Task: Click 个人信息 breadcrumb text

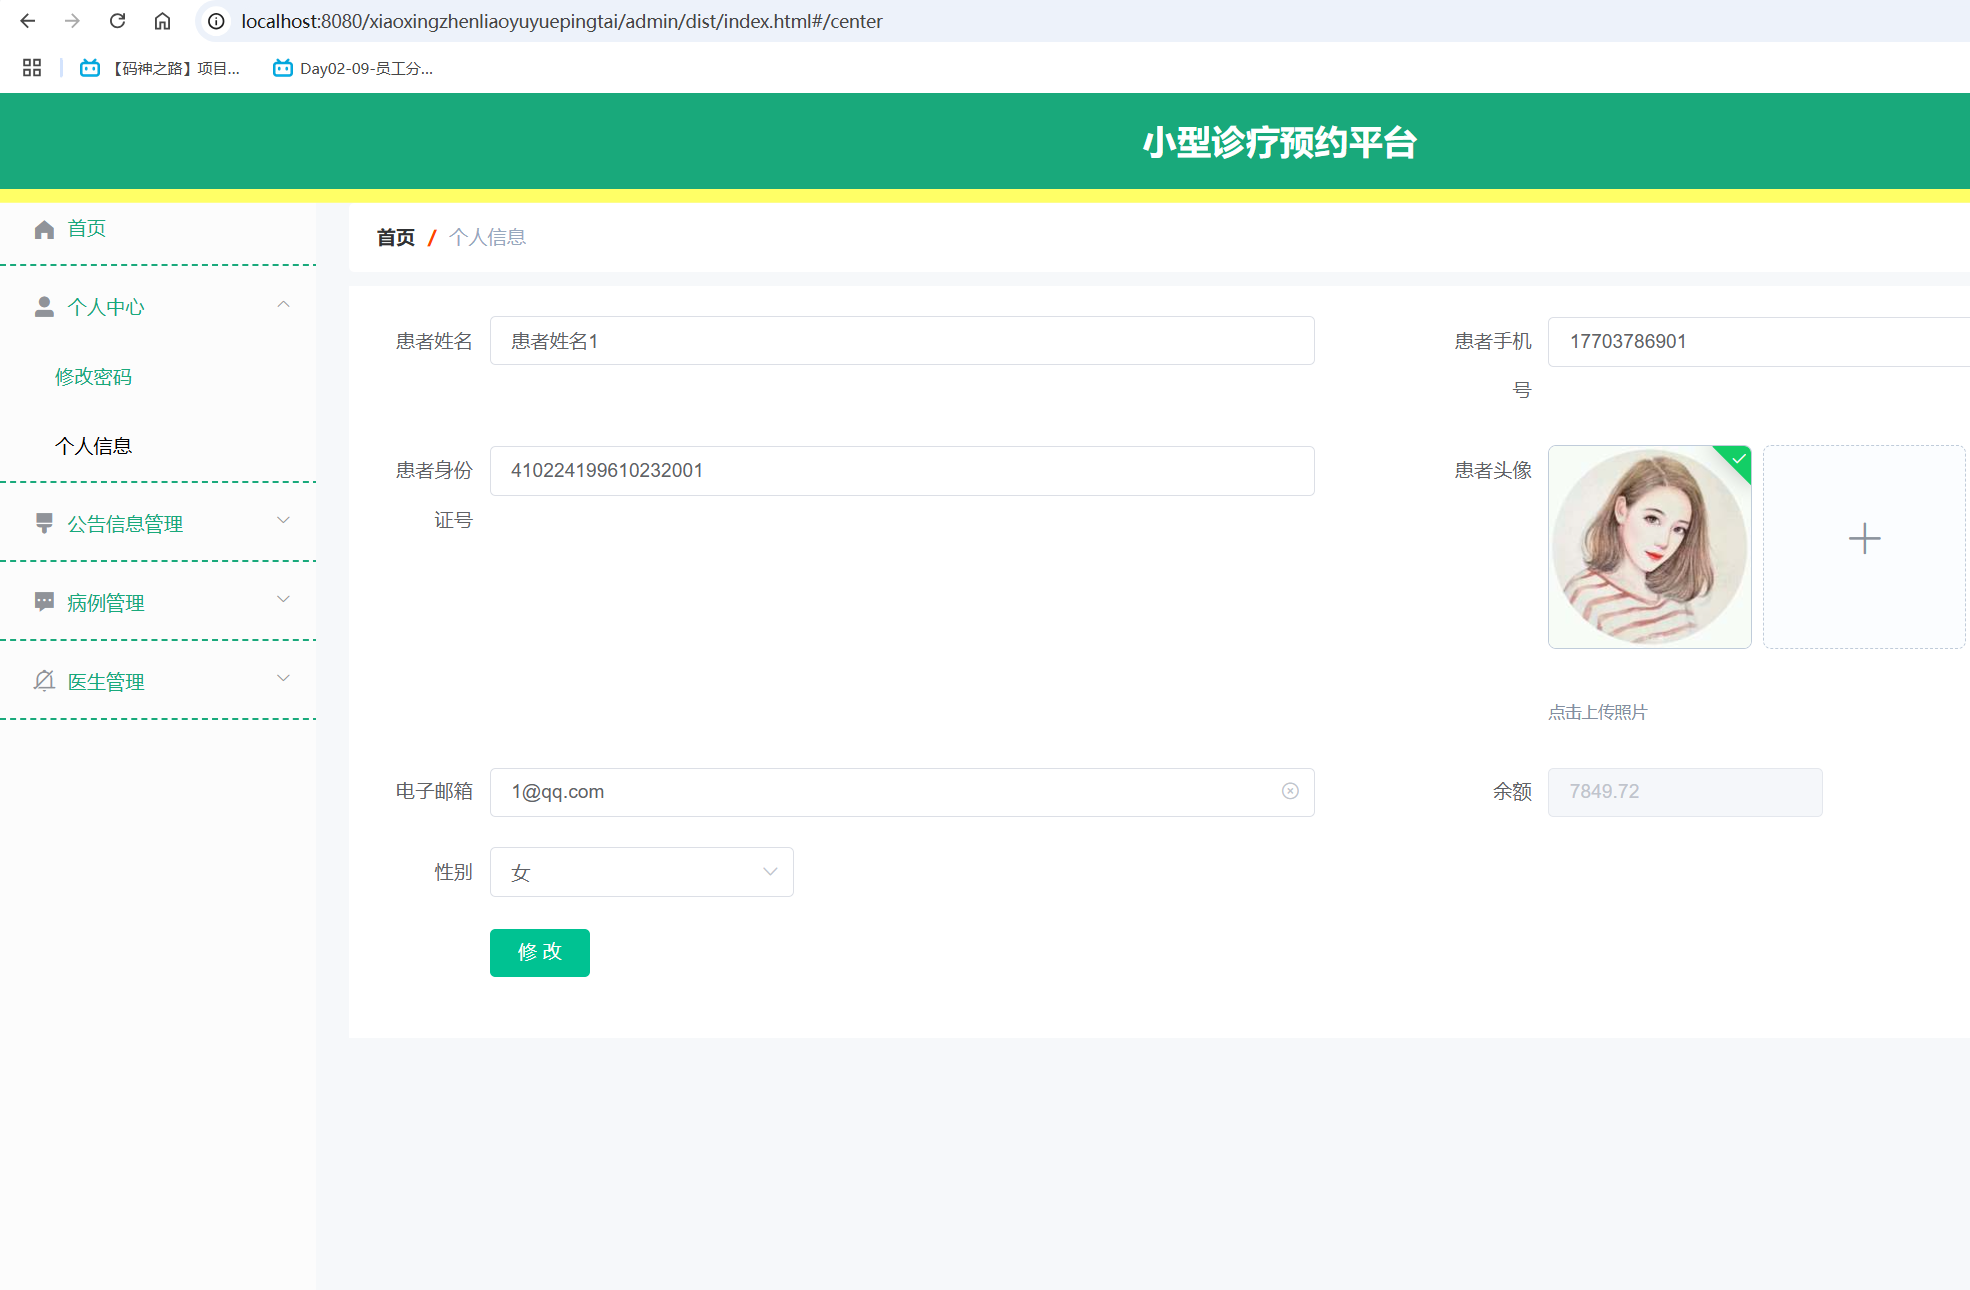Action: pyautogui.click(x=487, y=237)
